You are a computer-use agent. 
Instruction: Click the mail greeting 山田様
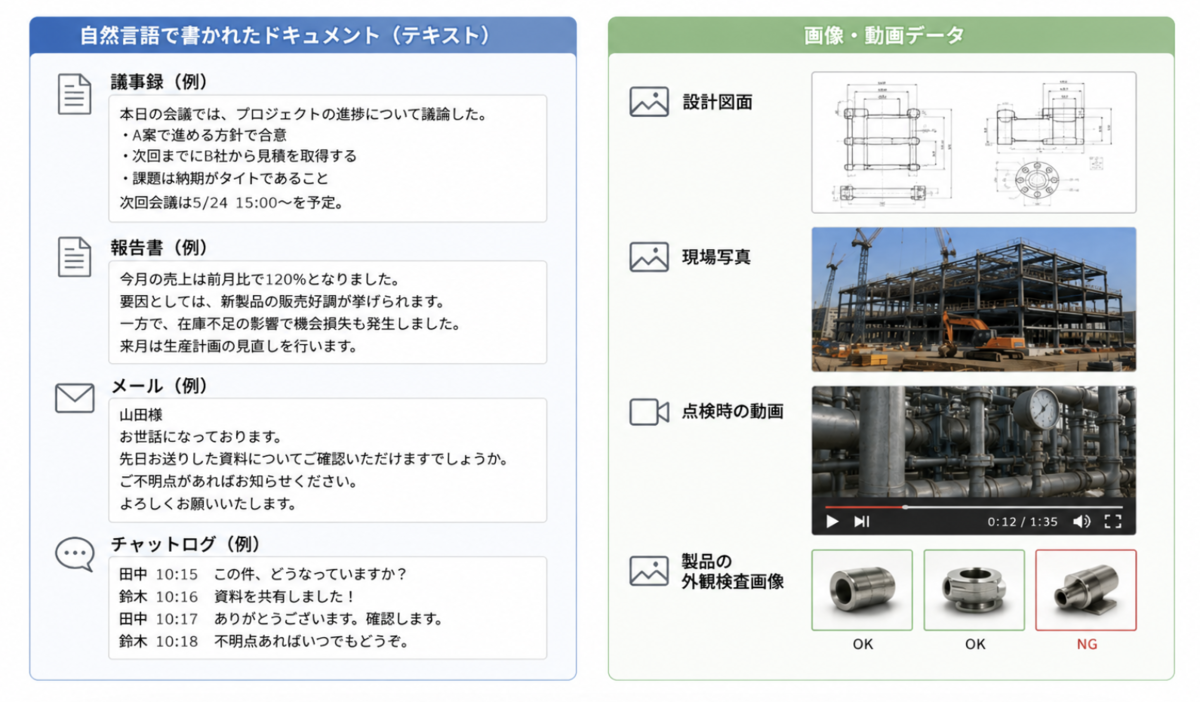(x=141, y=415)
